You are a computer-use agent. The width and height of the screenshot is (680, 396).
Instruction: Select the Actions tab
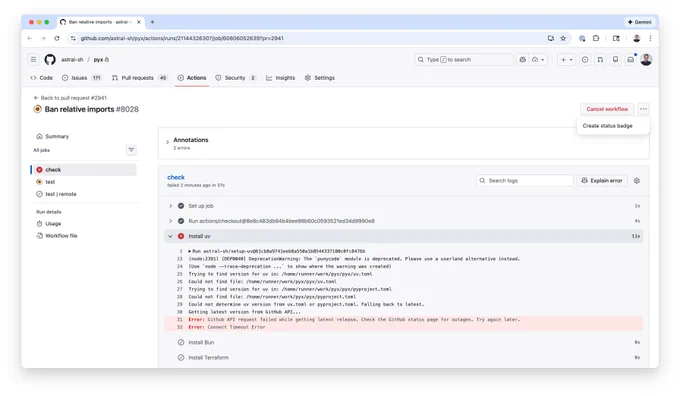[x=192, y=78]
